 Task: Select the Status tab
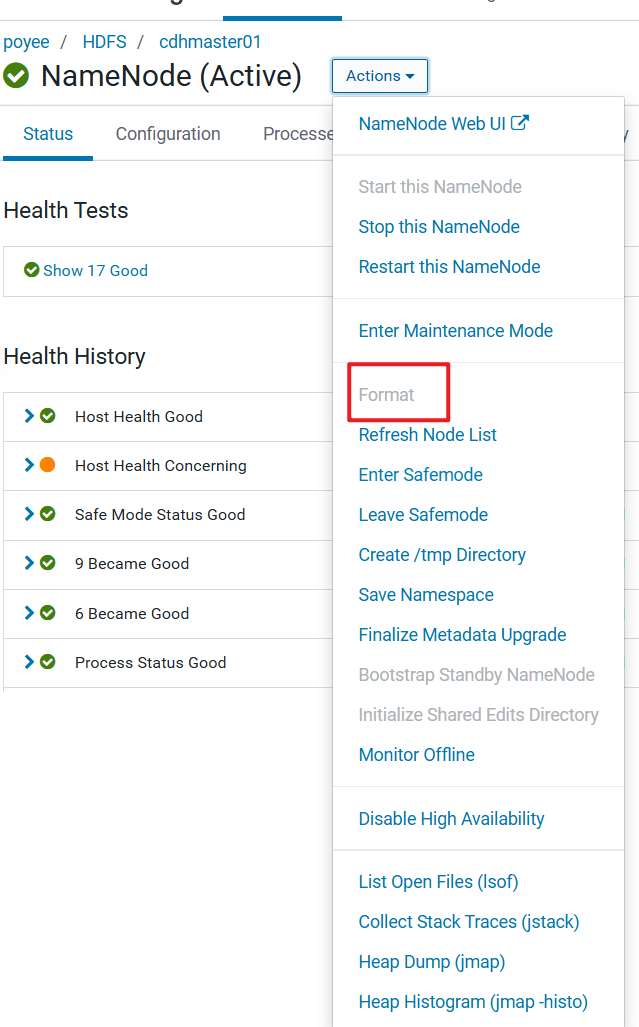click(x=48, y=134)
